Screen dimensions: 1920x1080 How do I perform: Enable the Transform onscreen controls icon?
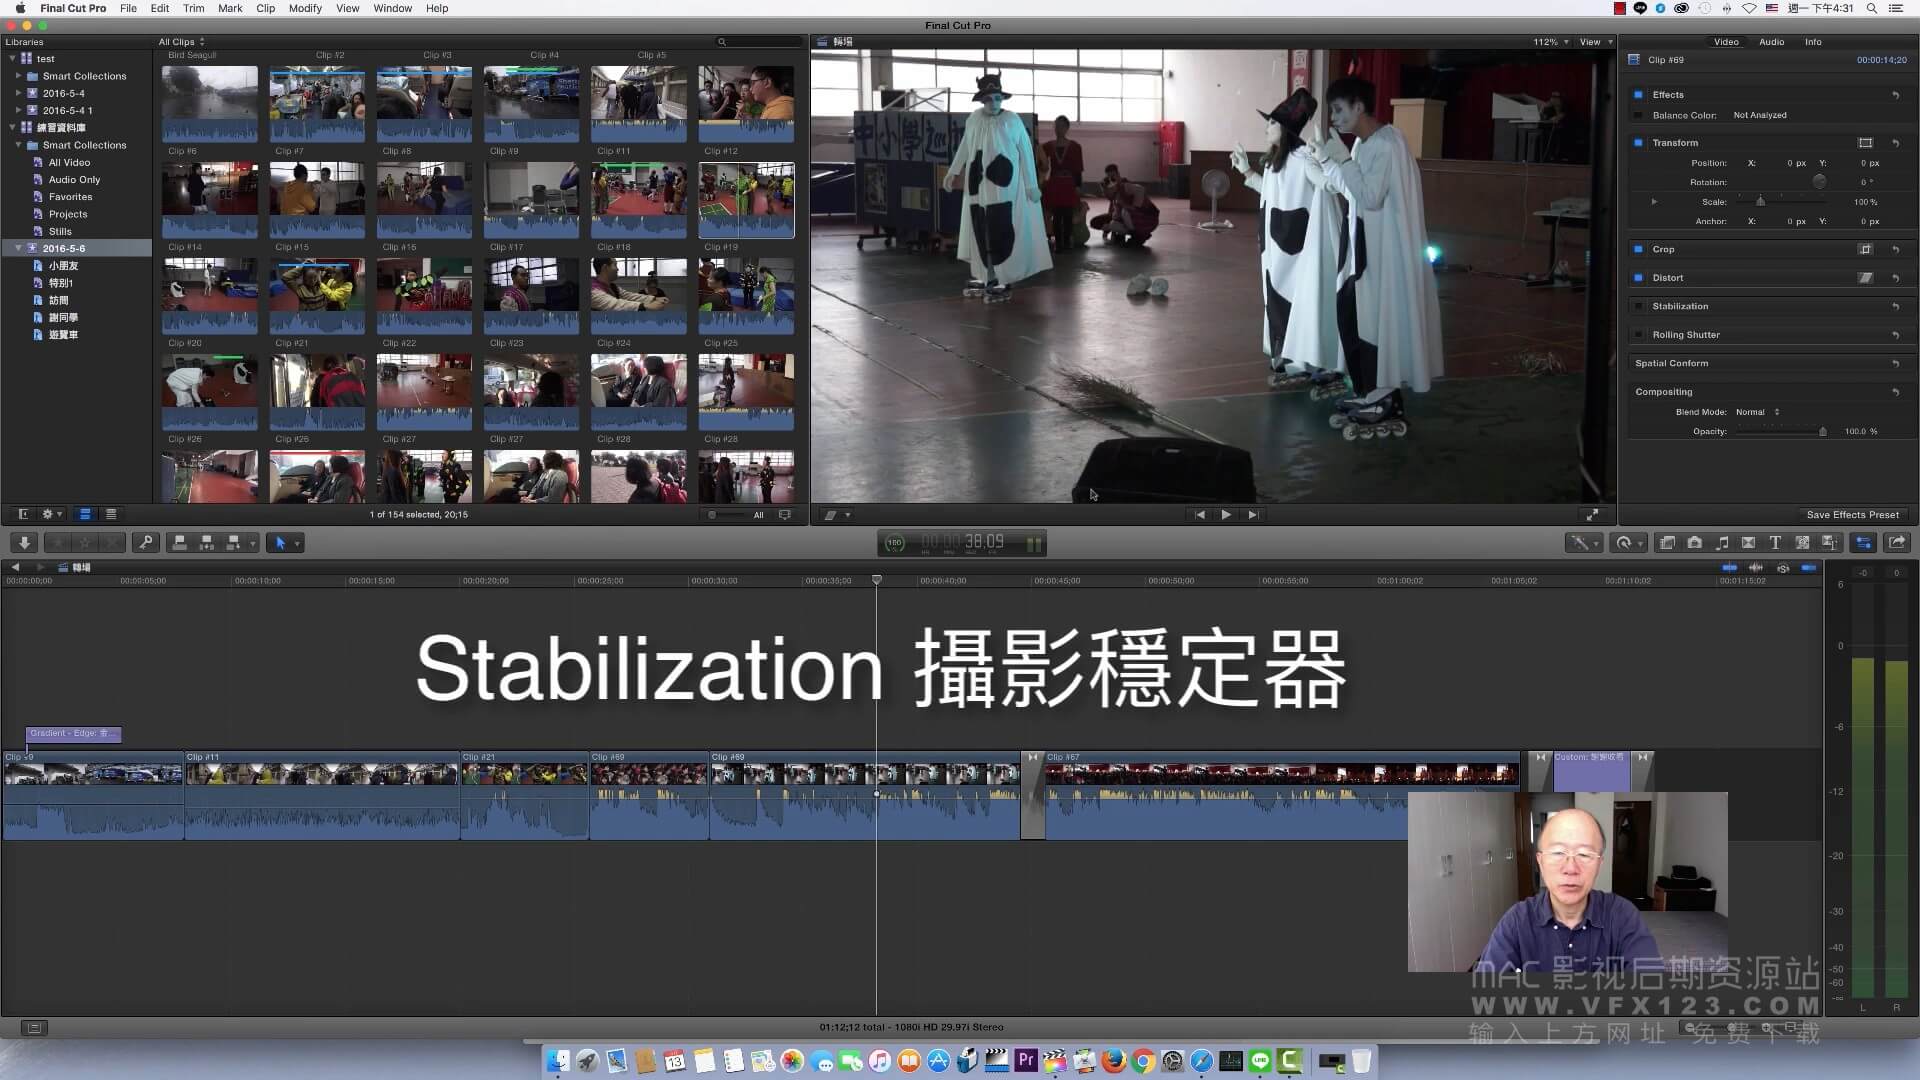tap(1865, 143)
